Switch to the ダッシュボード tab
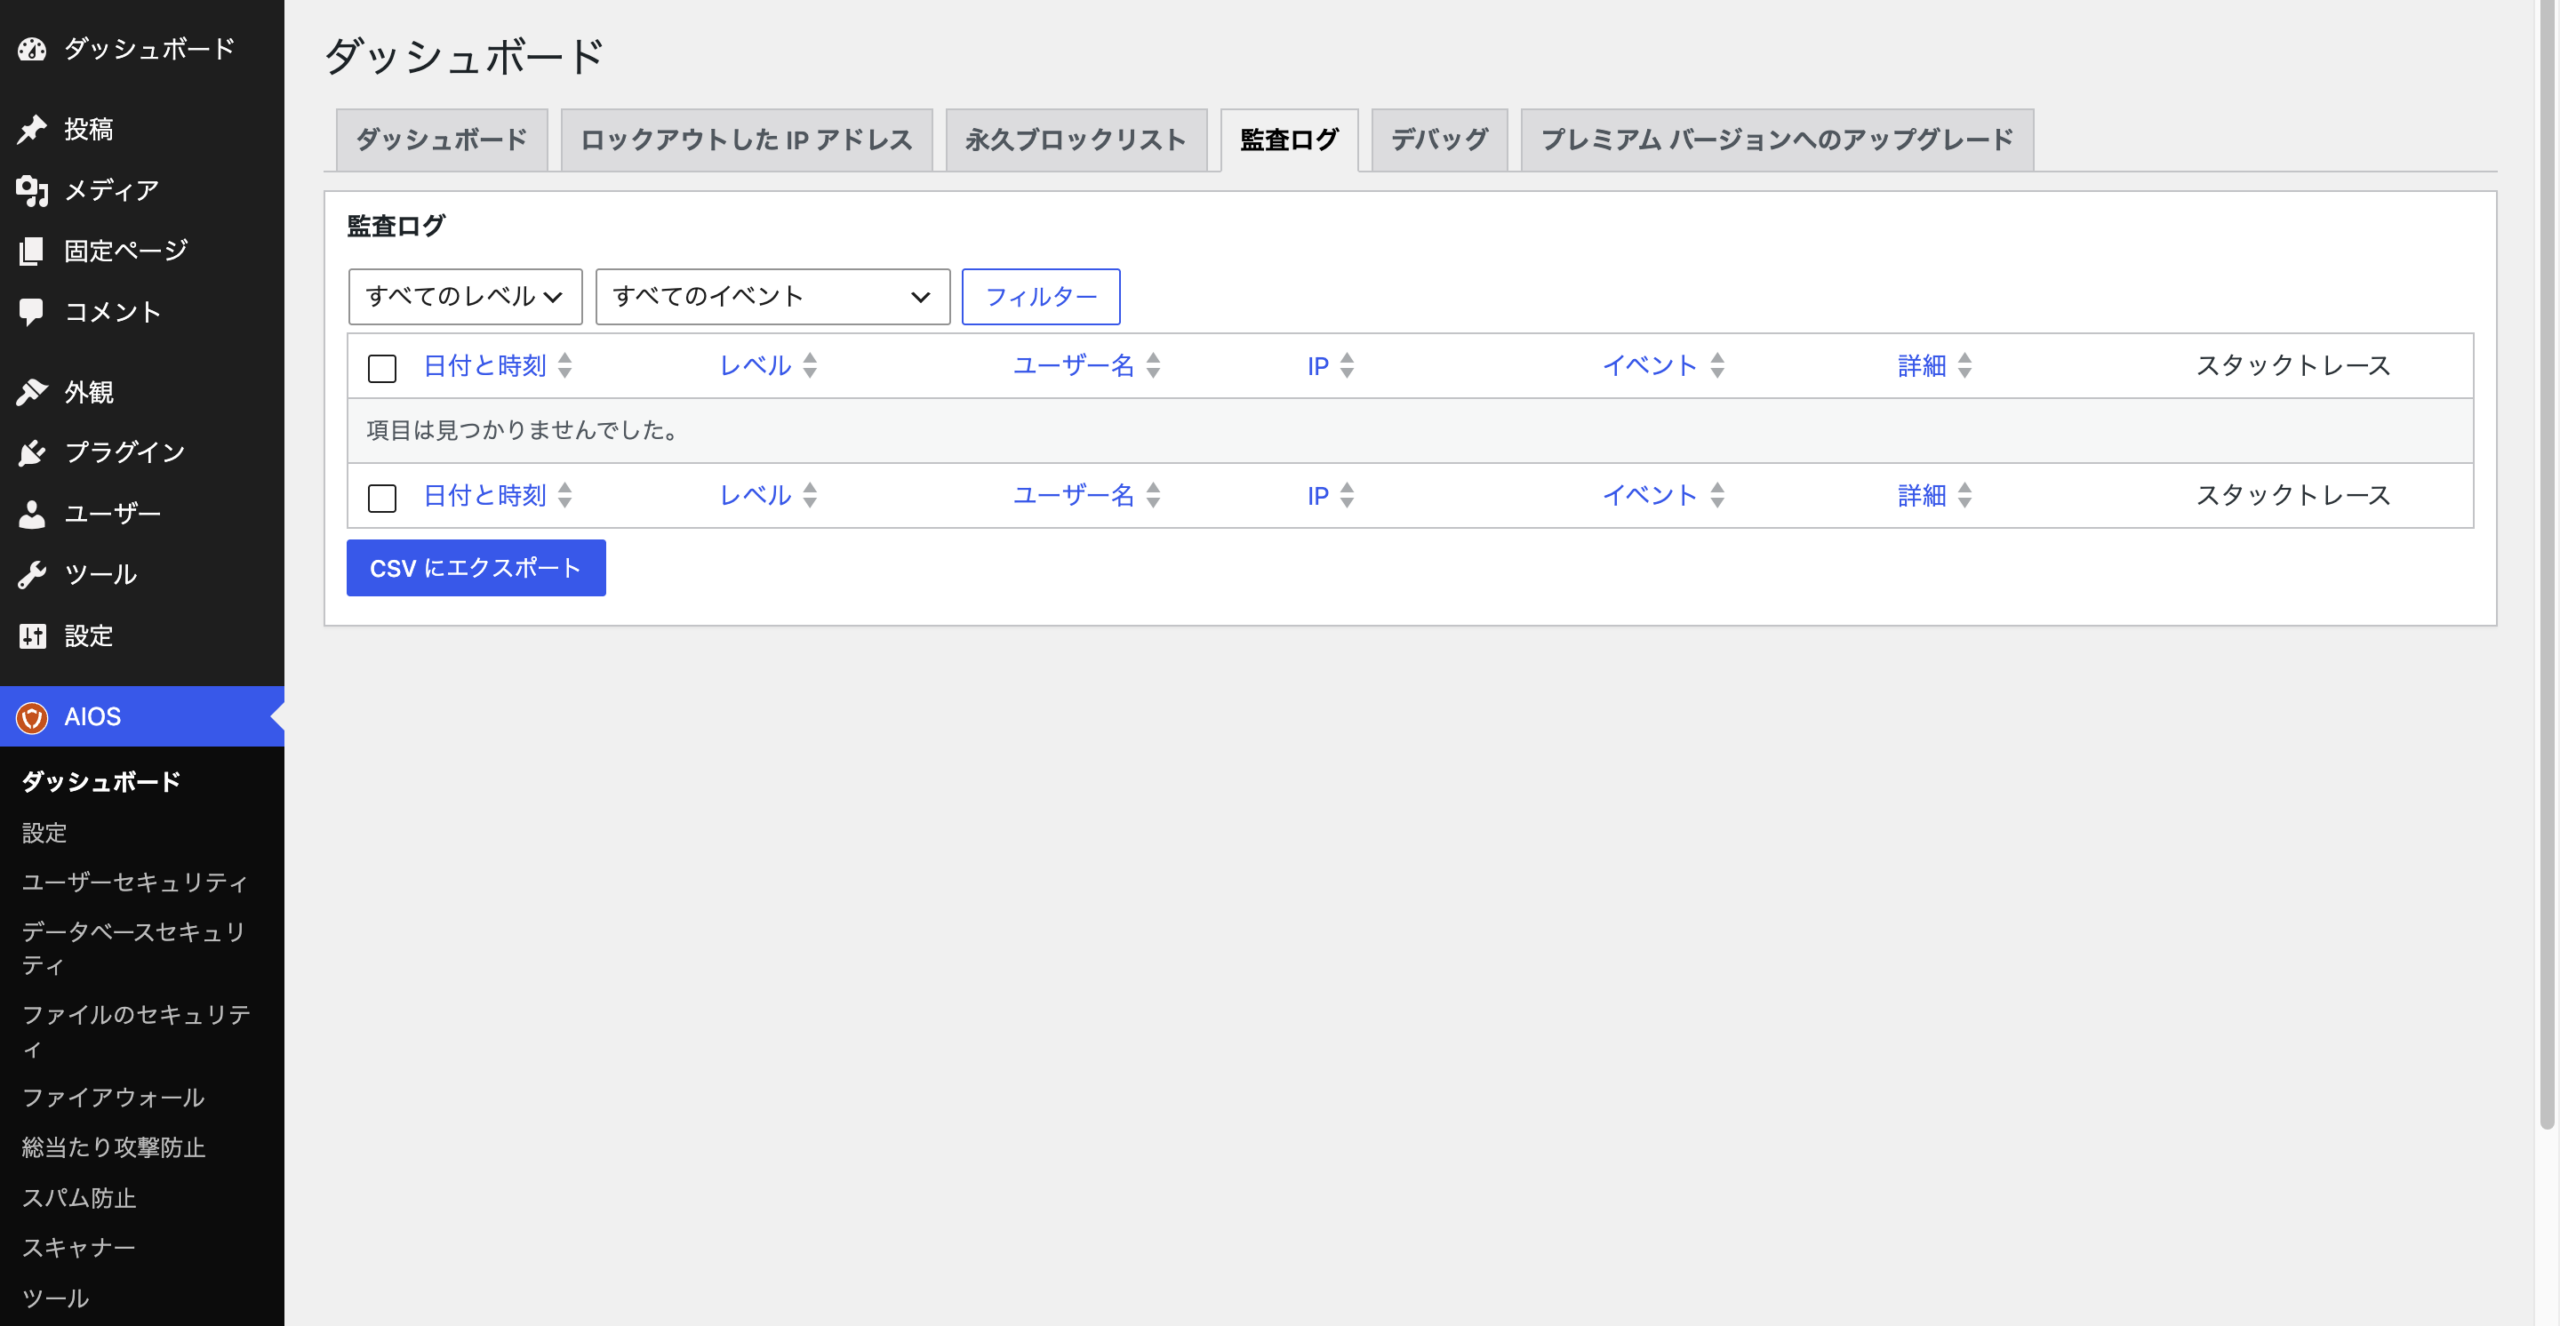Image resolution: width=2560 pixels, height=1326 pixels. coord(442,140)
